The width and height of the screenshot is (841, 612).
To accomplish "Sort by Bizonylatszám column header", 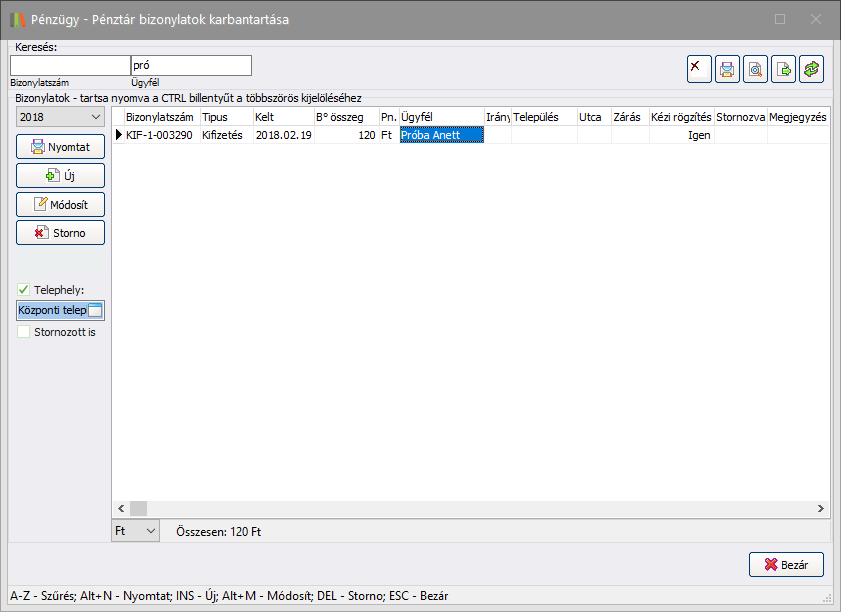I will pyautogui.click(x=159, y=117).
